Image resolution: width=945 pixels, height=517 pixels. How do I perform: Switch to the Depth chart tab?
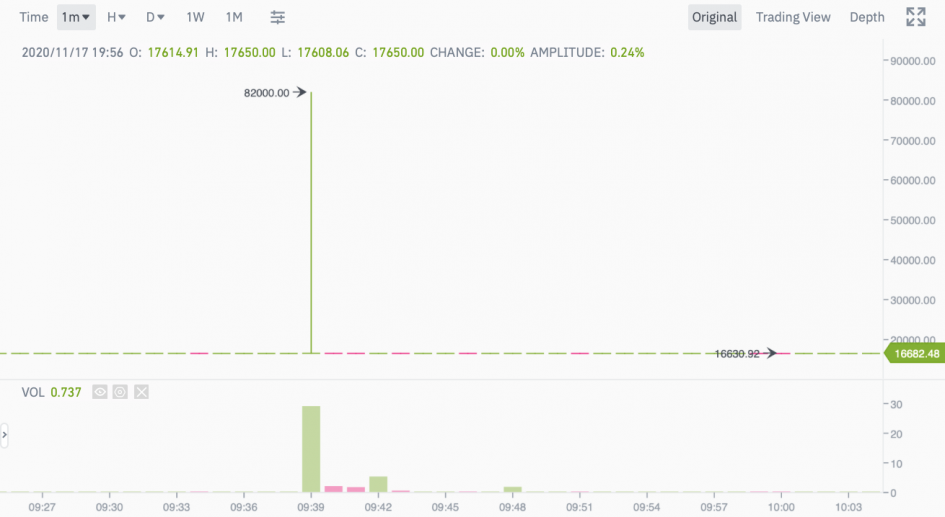click(x=867, y=17)
